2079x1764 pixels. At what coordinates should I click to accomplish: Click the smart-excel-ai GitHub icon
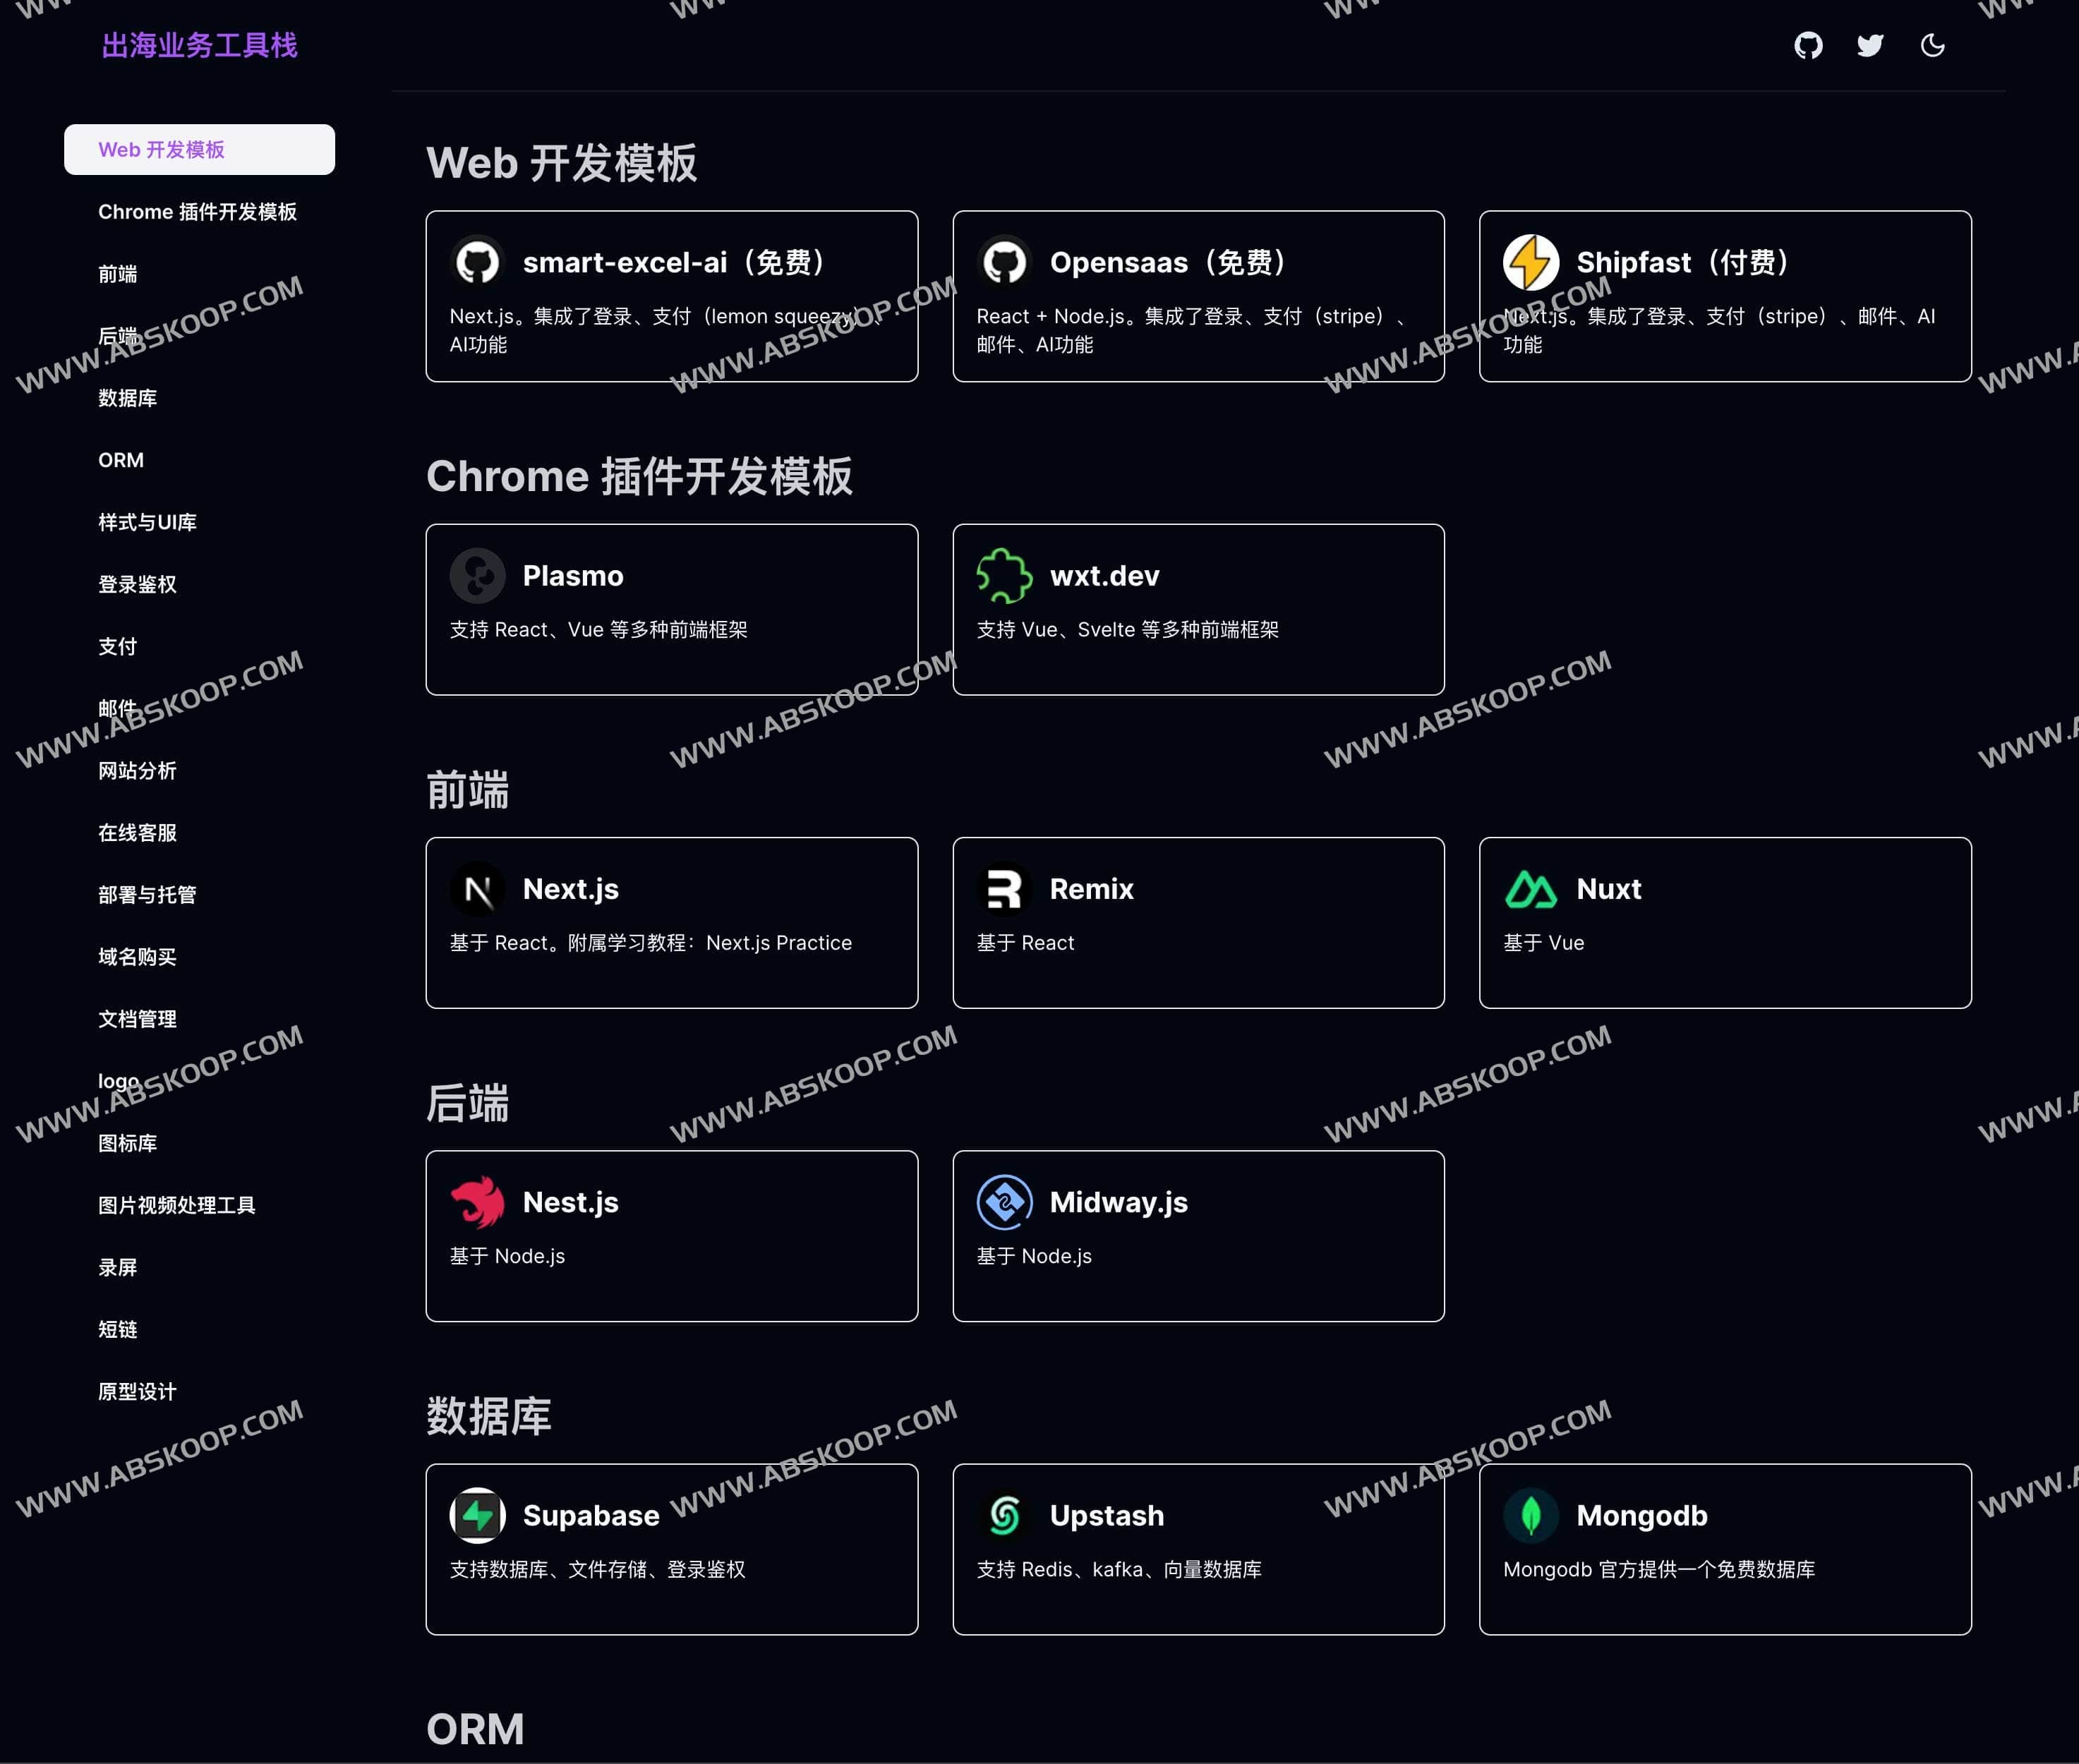[478, 262]
